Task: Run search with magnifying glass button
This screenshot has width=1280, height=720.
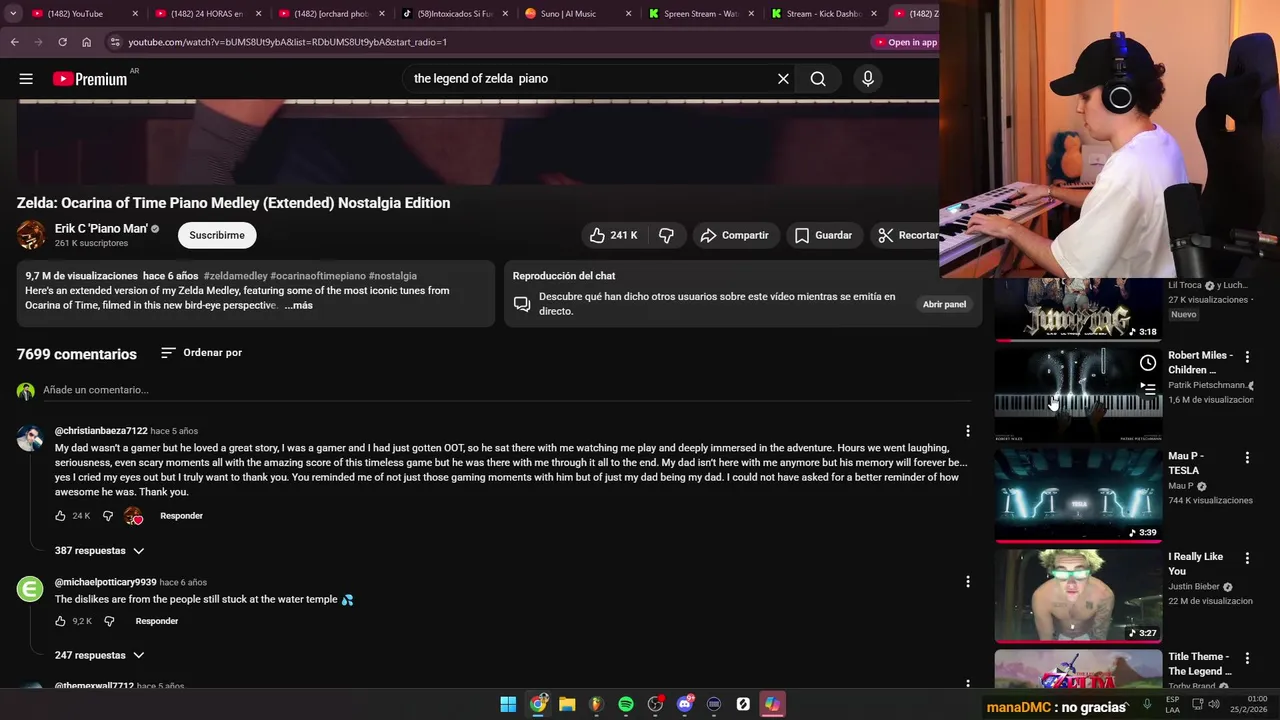Action: pos(818,79)
